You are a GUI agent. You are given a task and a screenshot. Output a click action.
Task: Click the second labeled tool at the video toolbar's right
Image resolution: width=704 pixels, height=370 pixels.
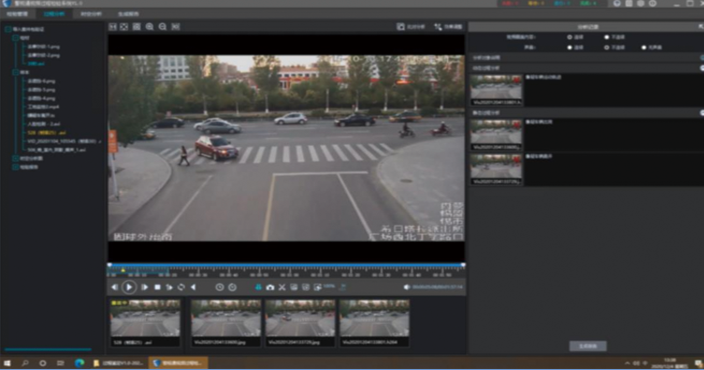[x=448, y=27]
